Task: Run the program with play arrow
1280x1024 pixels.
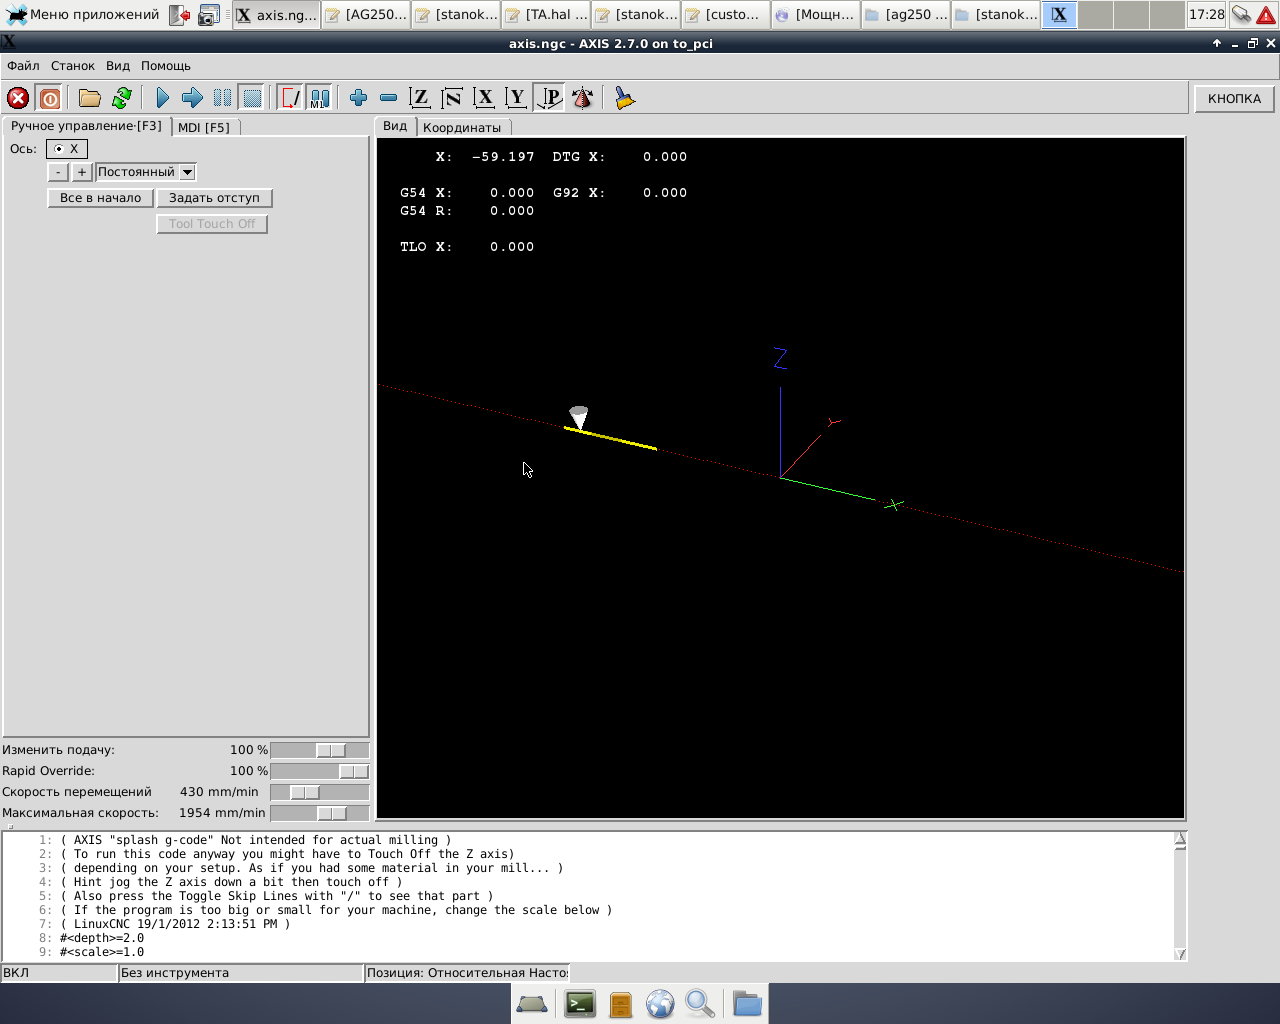Action: [163, 98]
